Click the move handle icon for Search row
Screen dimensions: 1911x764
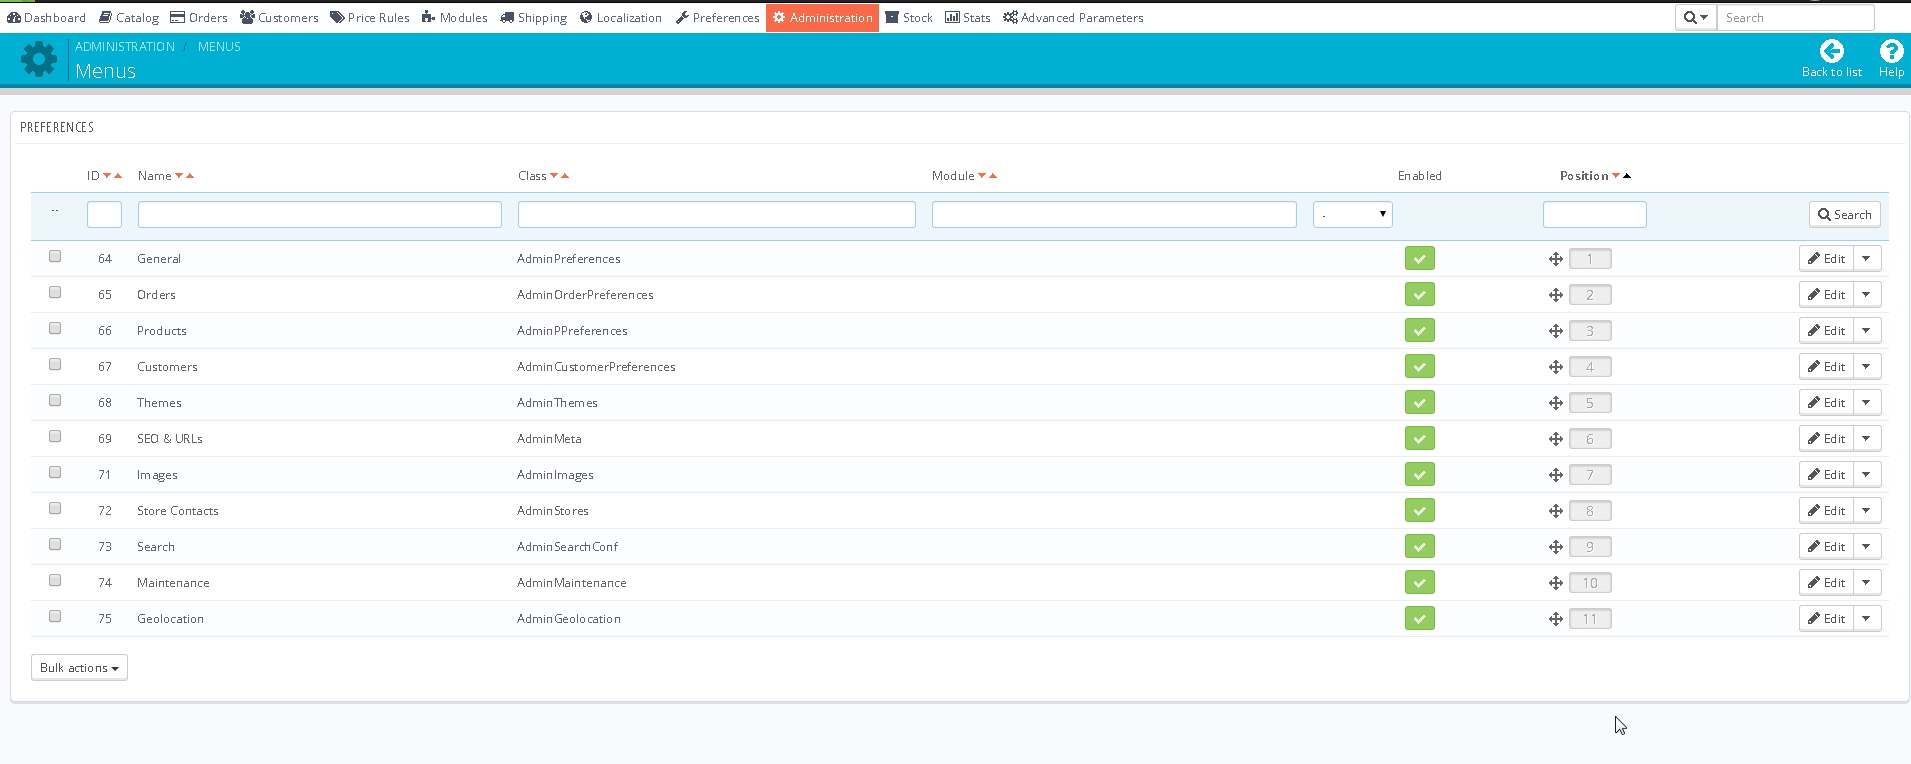click(1556, 547)
